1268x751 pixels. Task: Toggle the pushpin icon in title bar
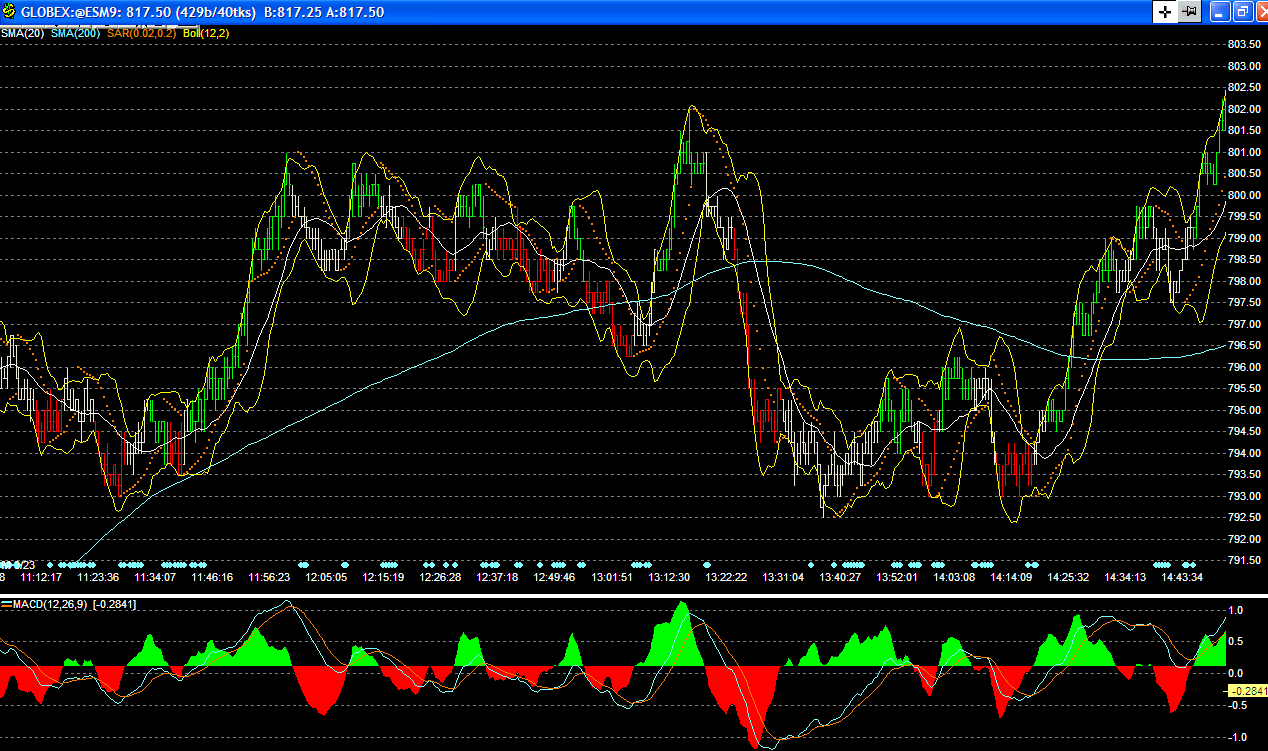coord(1189,12)
